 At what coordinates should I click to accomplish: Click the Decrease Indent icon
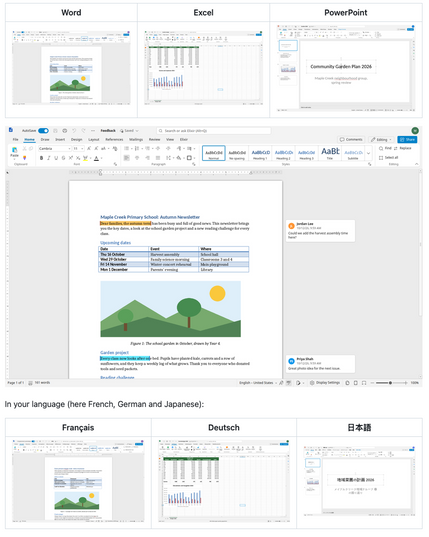[x=158, y=149]
